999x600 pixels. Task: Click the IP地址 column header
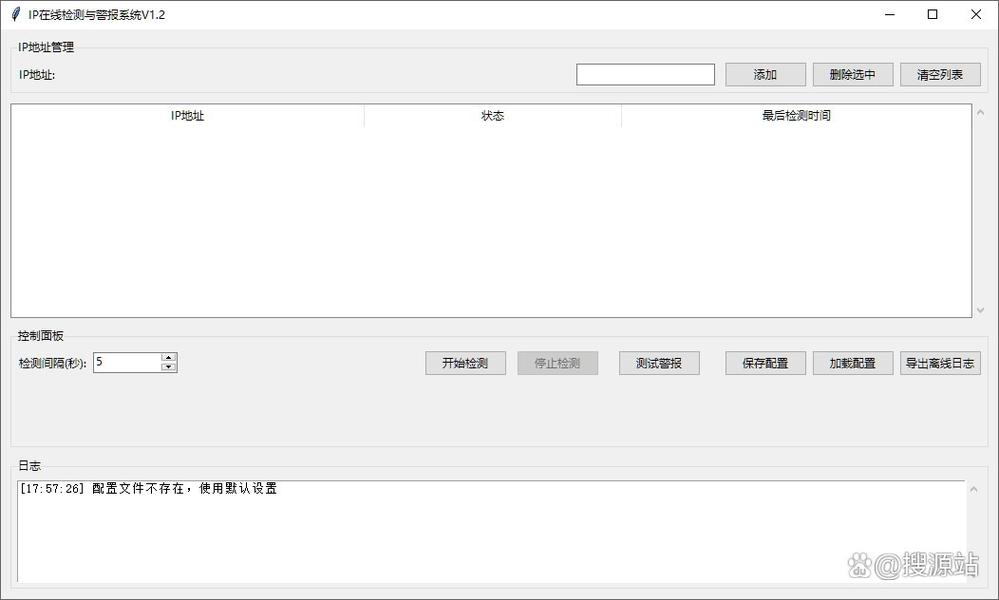(x=186, y=115)
